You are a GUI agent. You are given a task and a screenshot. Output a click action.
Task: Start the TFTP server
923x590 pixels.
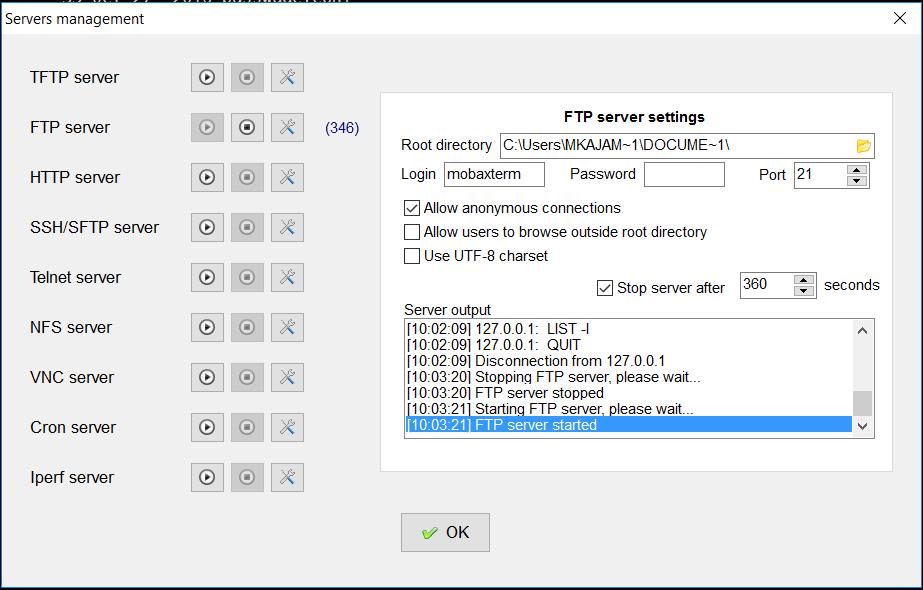[x=207, y=77]
